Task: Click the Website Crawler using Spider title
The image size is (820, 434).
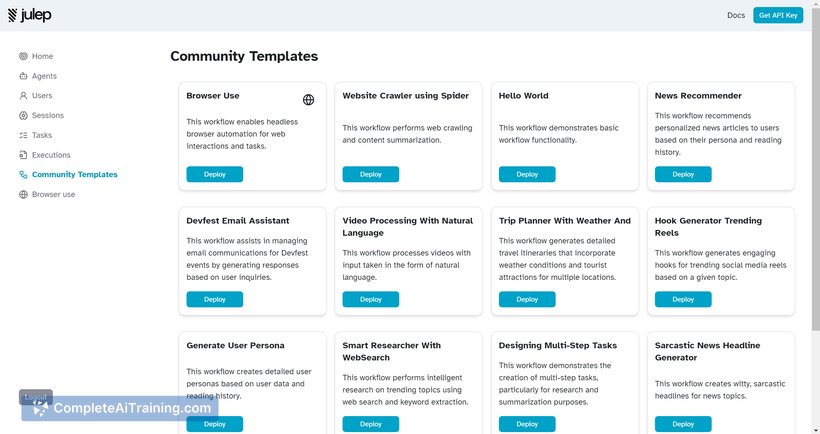Action: [x=405, y=96]
